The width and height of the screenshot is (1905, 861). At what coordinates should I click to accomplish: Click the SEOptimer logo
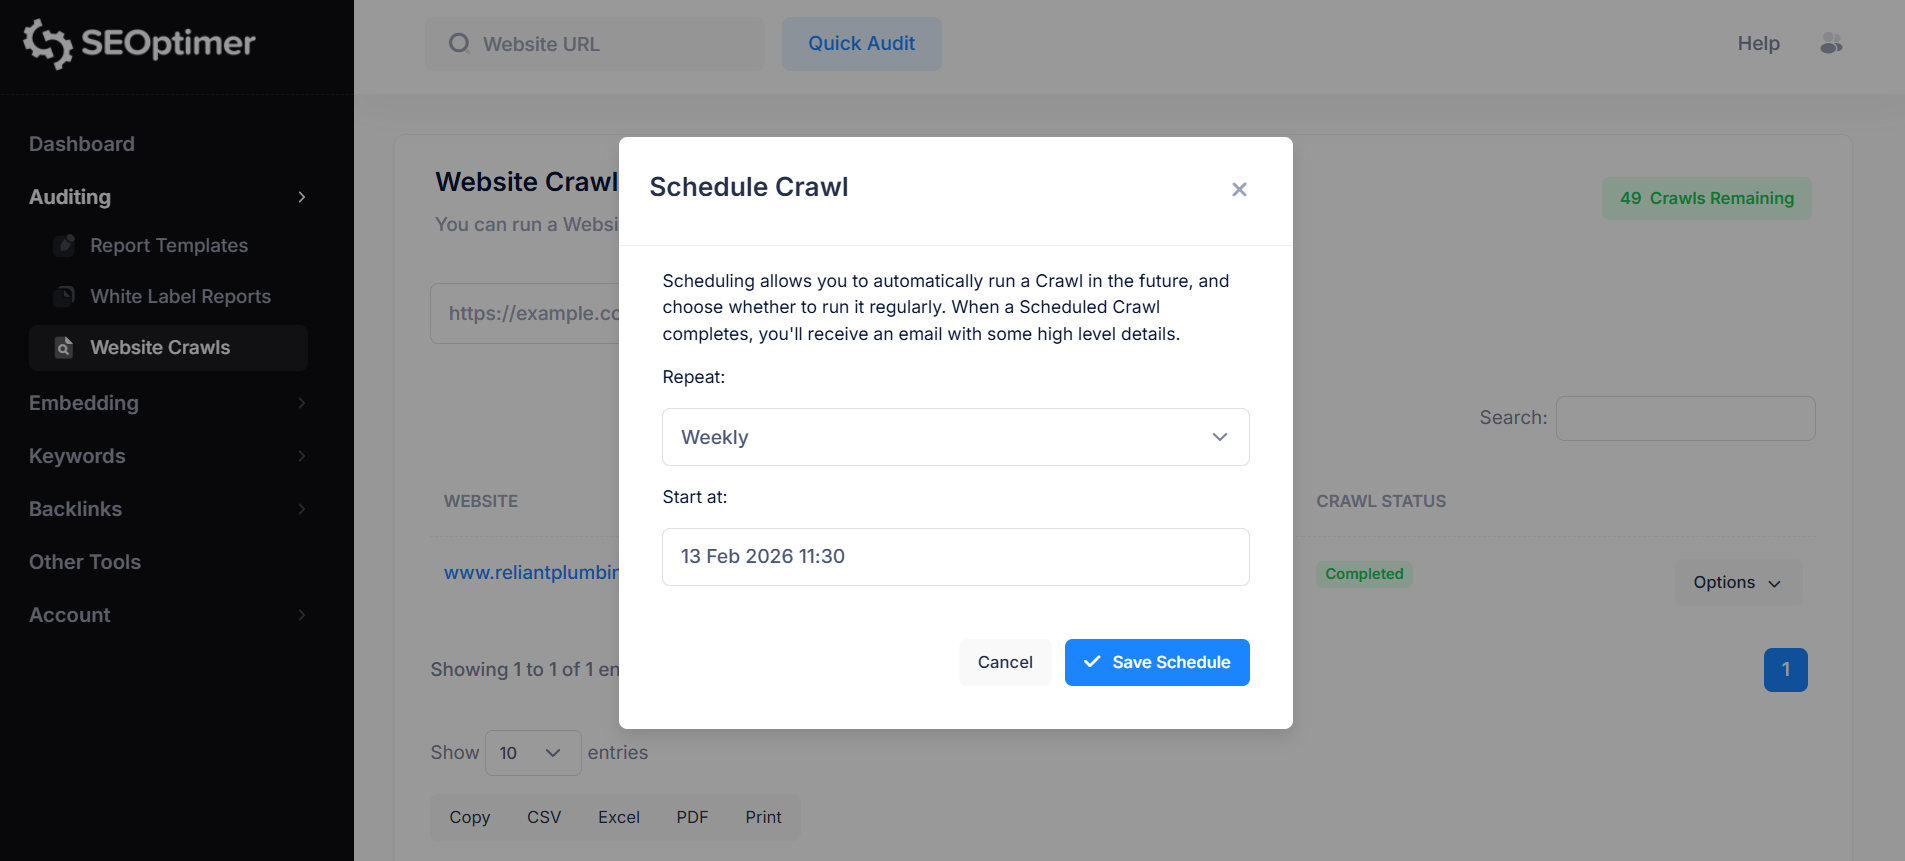click(137, 43)
